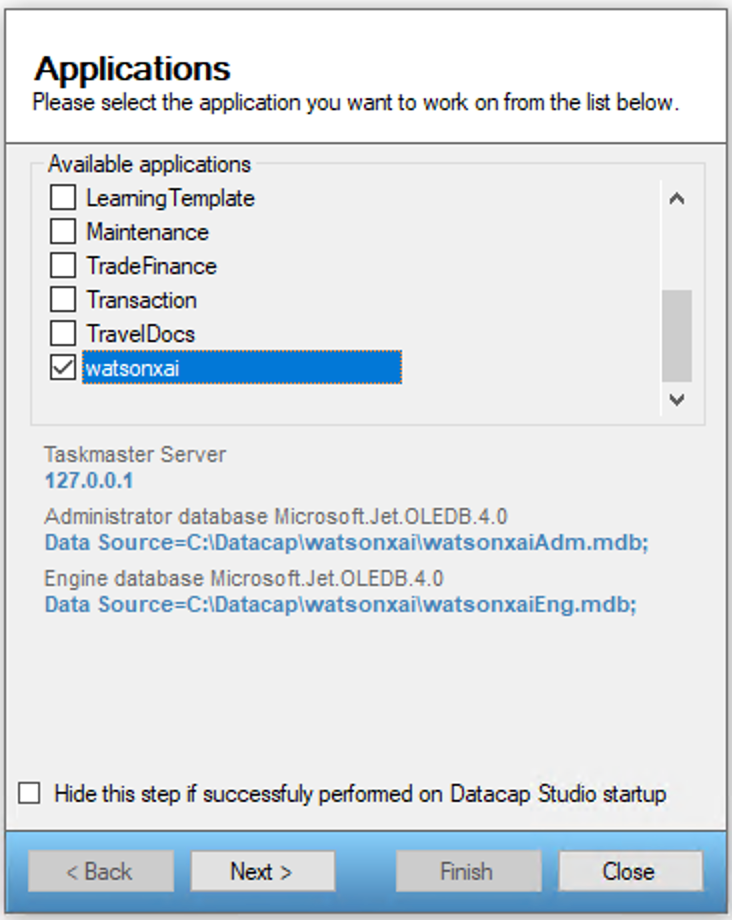The width and height of the screenshot is (732, 920).
Task: Check the Maintenance application checkbox
Action: coord(63,232)
